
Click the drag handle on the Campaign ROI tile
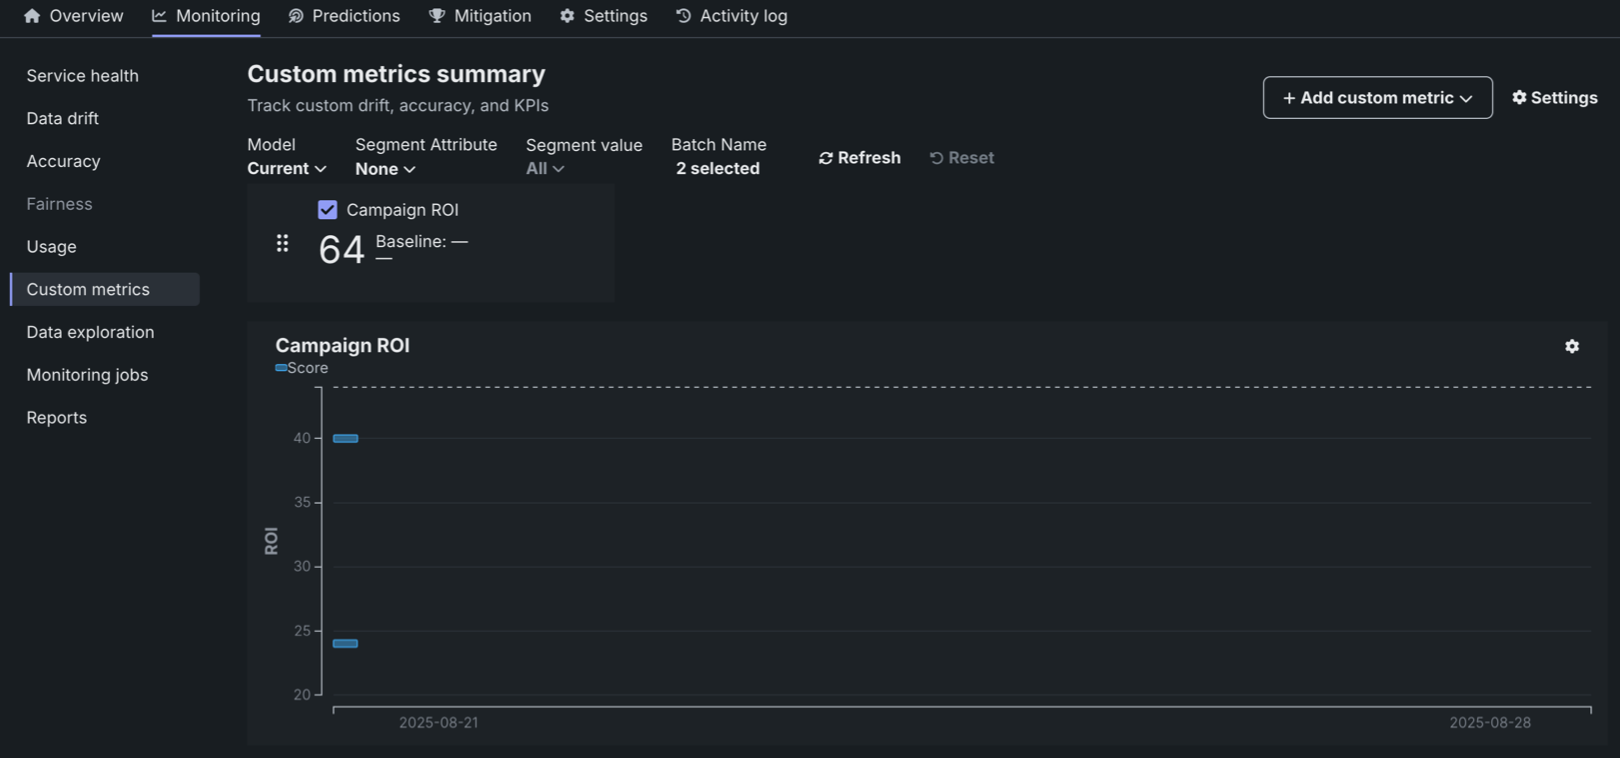coord(282,243)
